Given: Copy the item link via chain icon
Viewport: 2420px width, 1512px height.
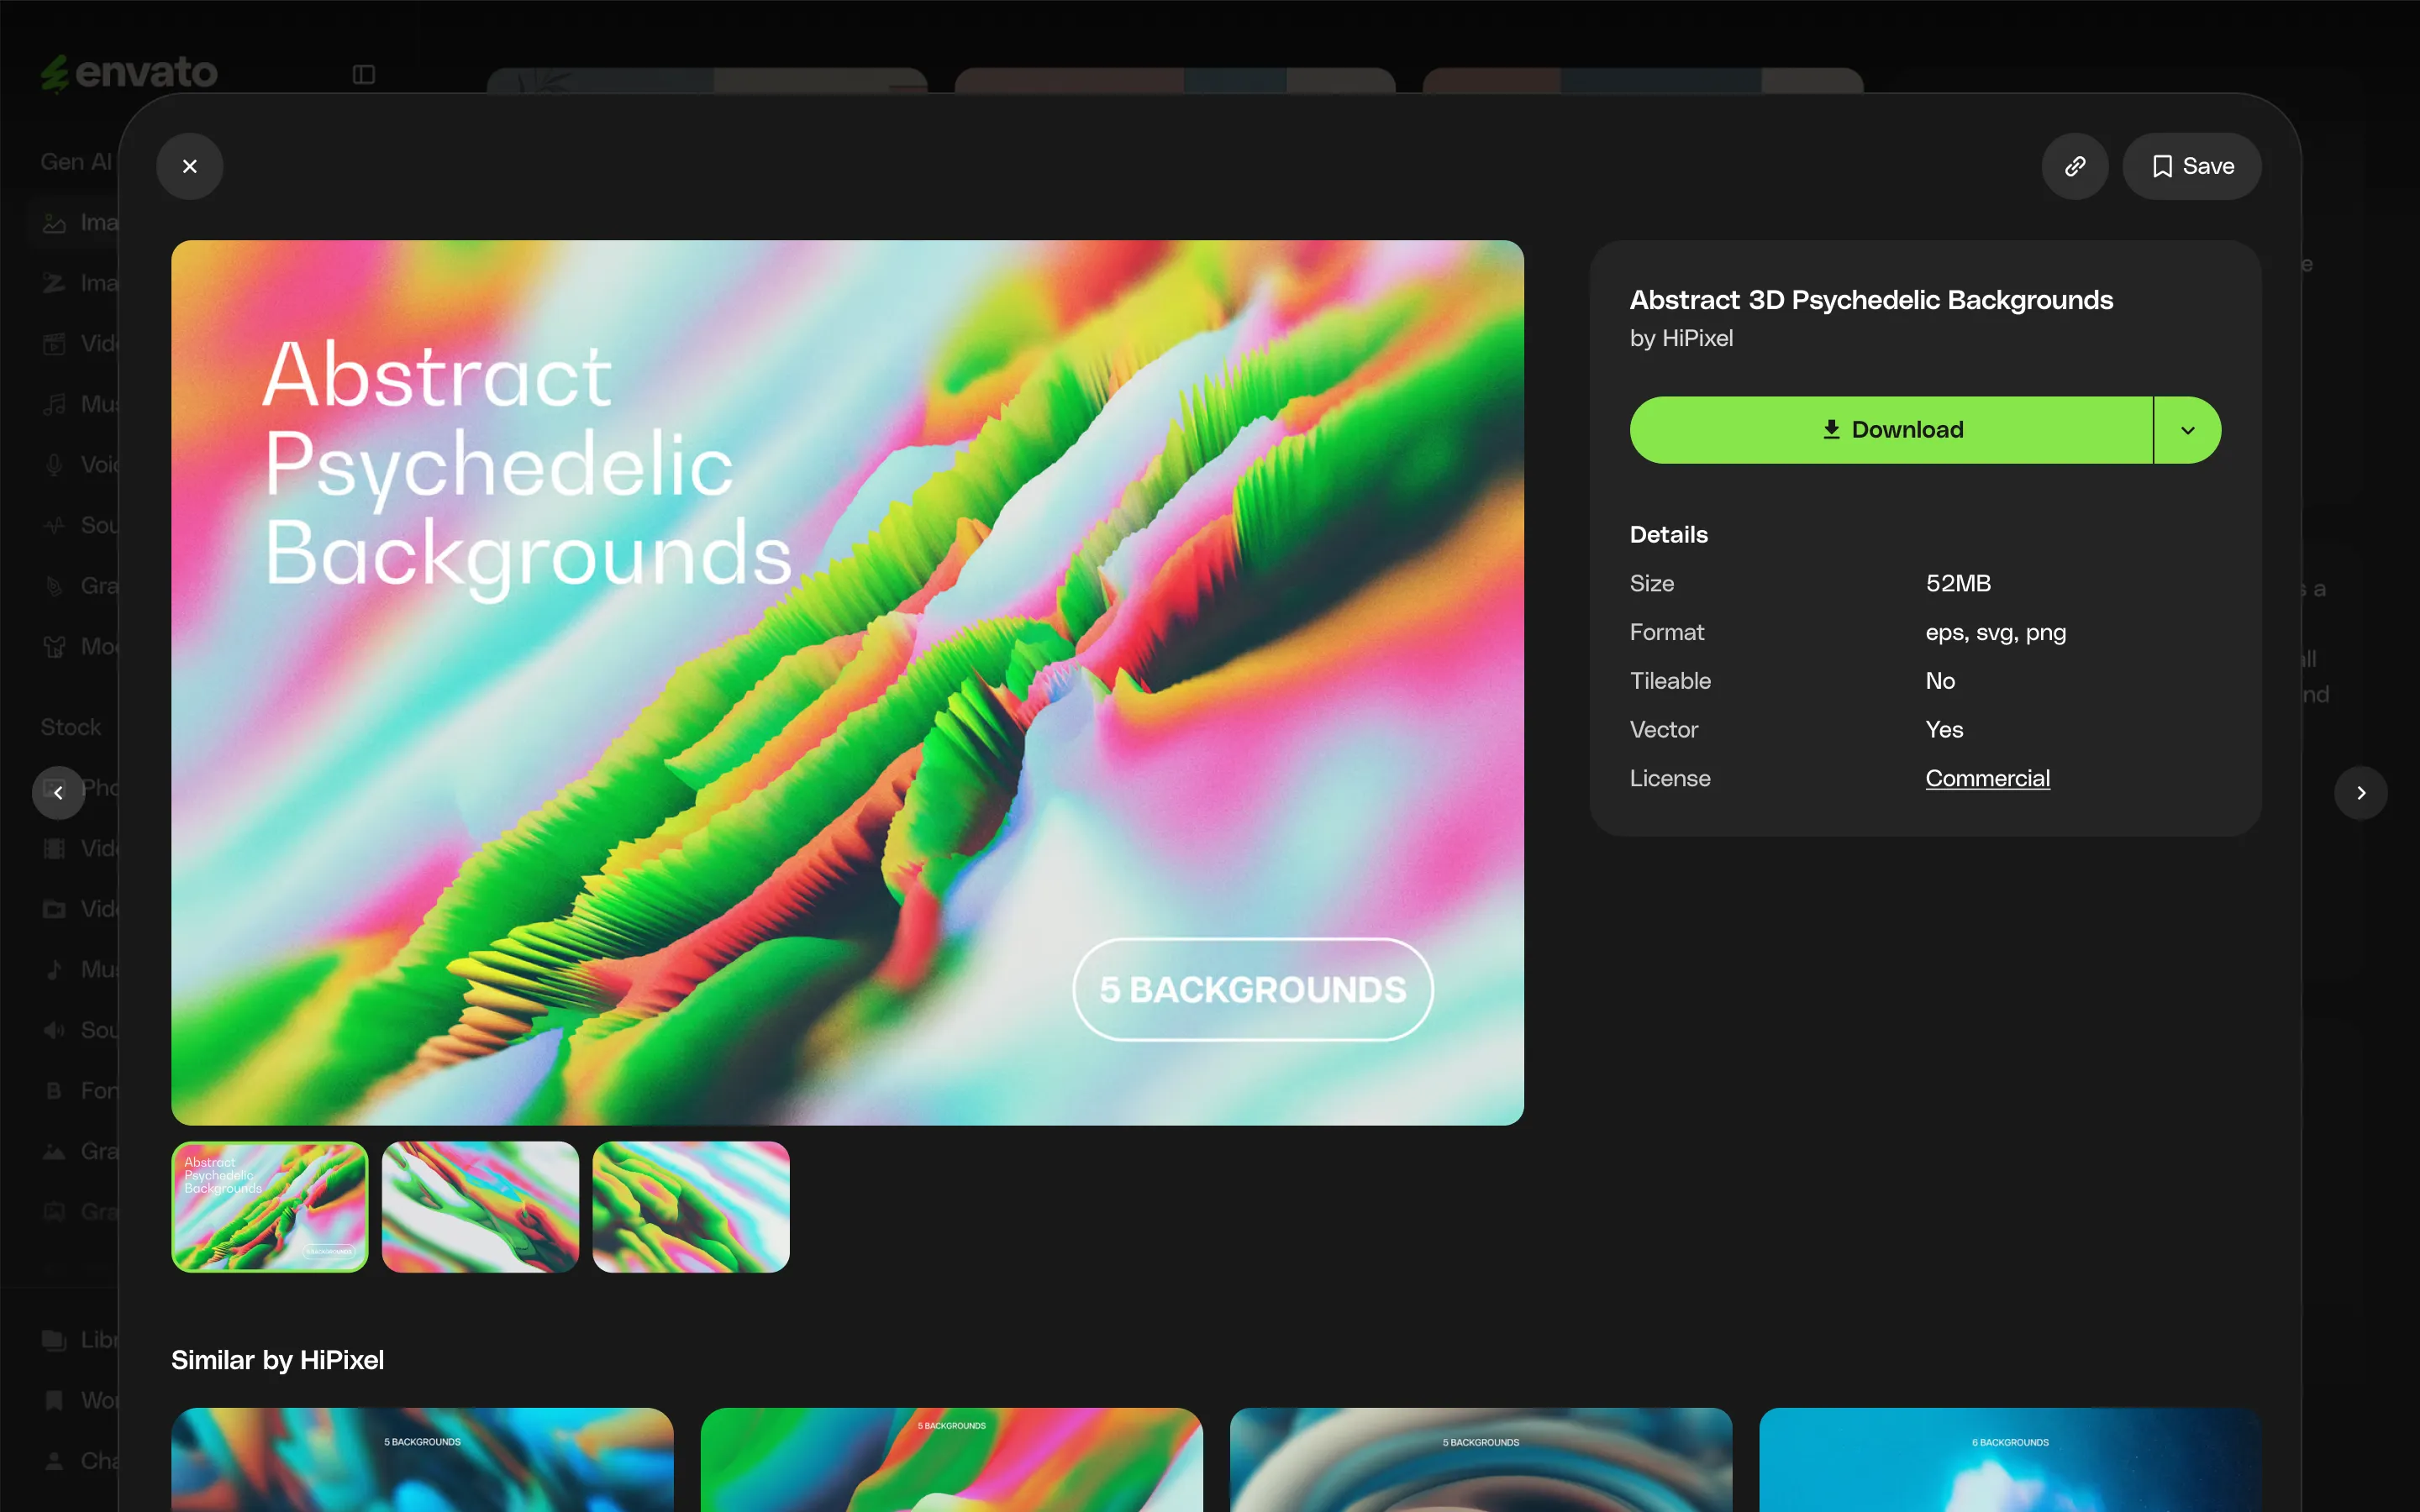Looking at the screenshot, I should click(2075, 166).
